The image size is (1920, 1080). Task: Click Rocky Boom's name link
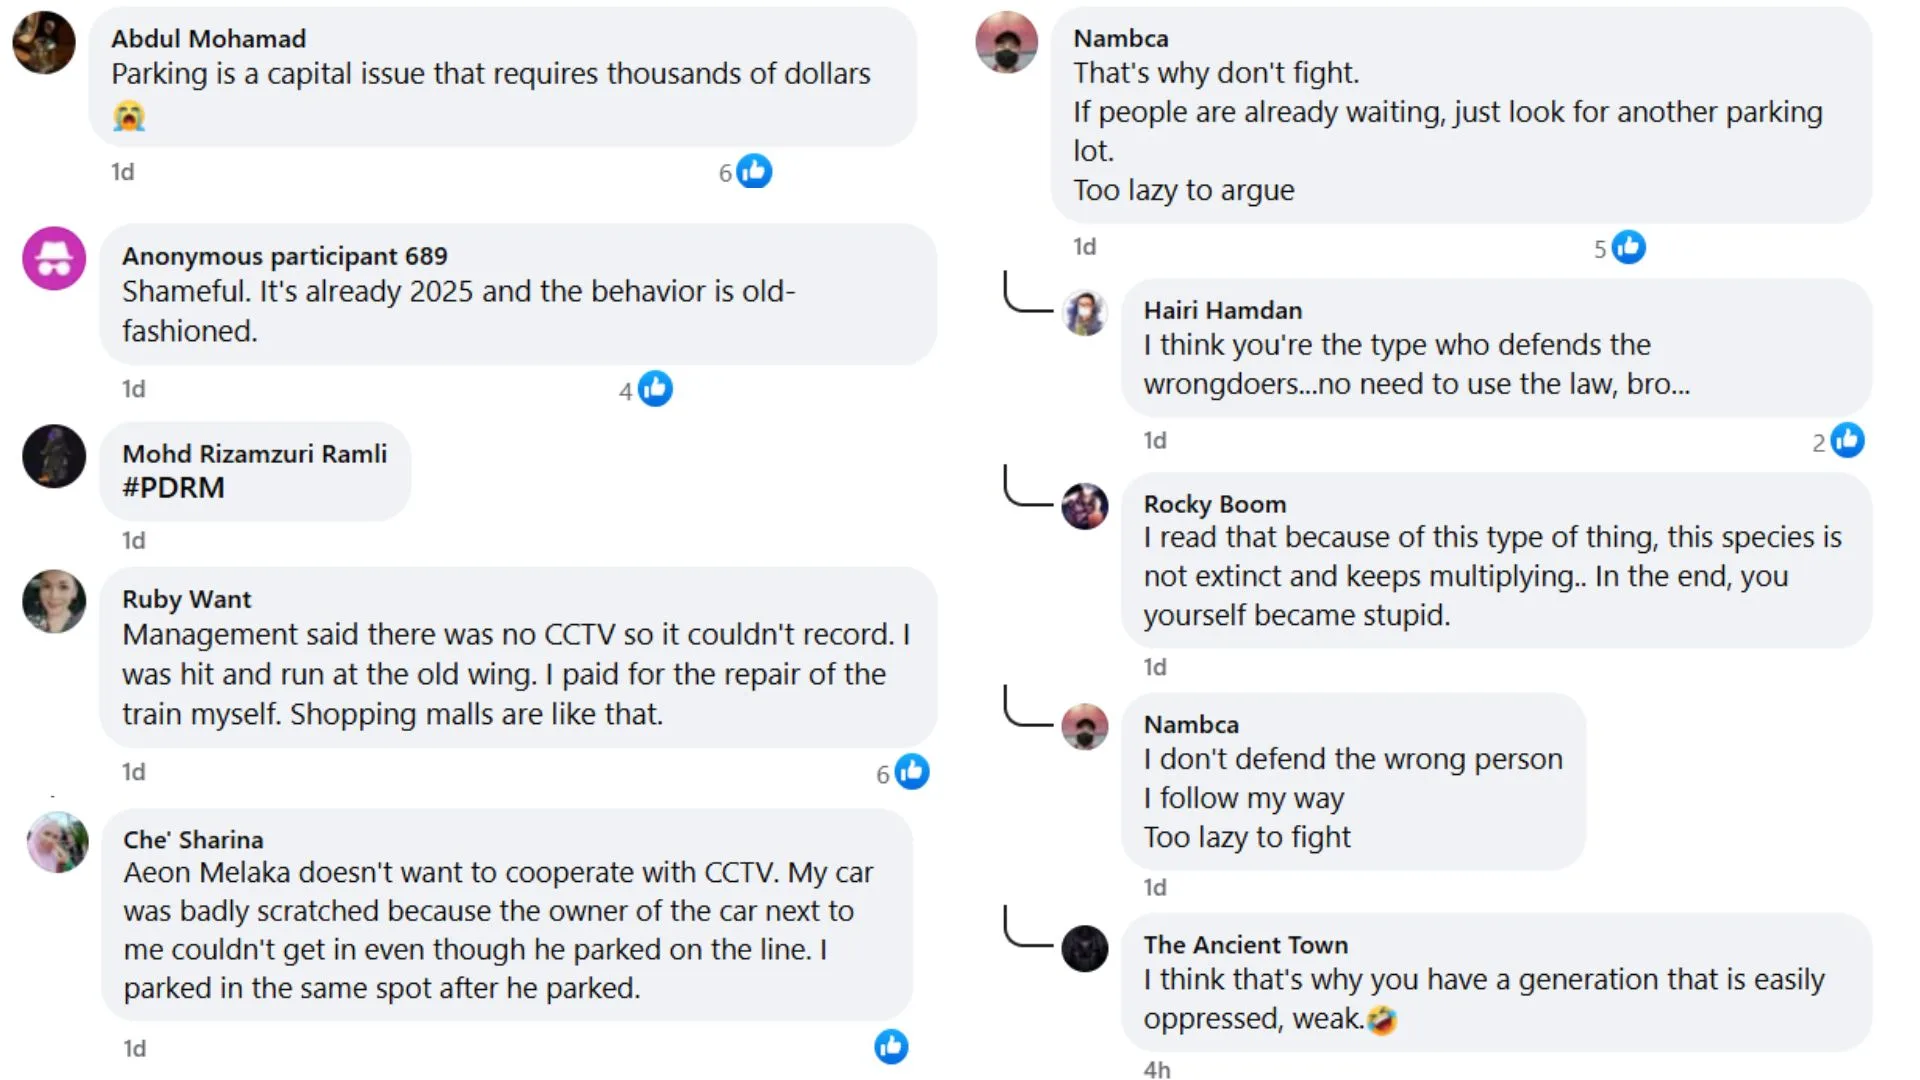[1214, 504]
